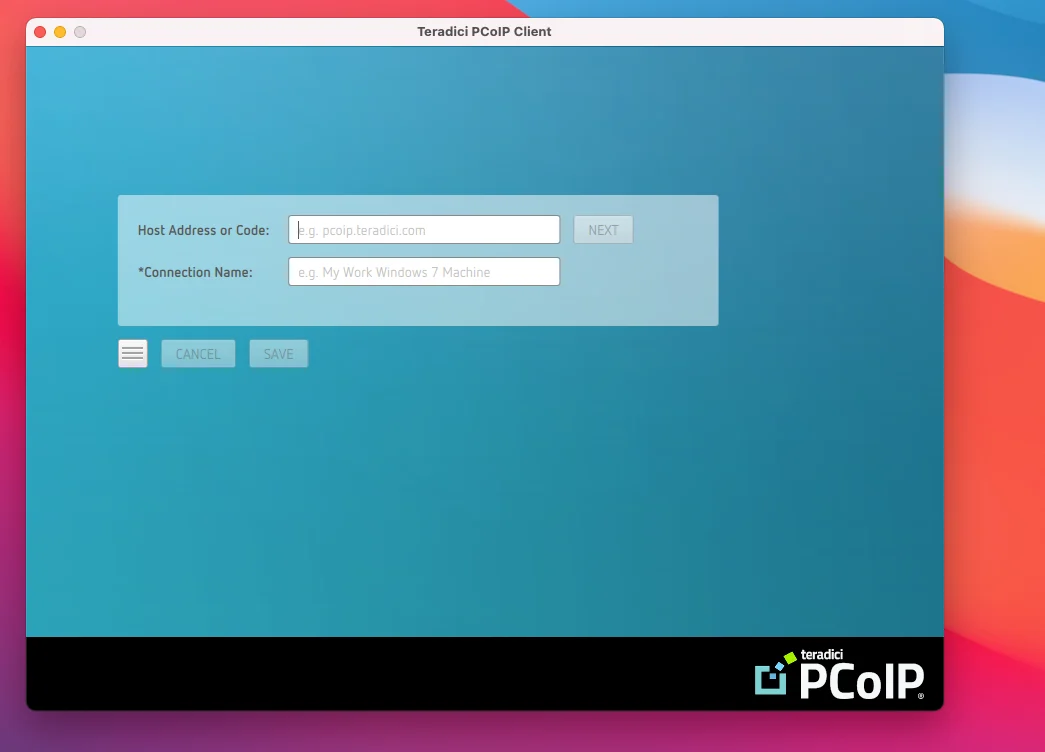The height and width of the screenshot is (752, 1045).
Task: Open the hamburger menu icon
Action: [133, 353]
